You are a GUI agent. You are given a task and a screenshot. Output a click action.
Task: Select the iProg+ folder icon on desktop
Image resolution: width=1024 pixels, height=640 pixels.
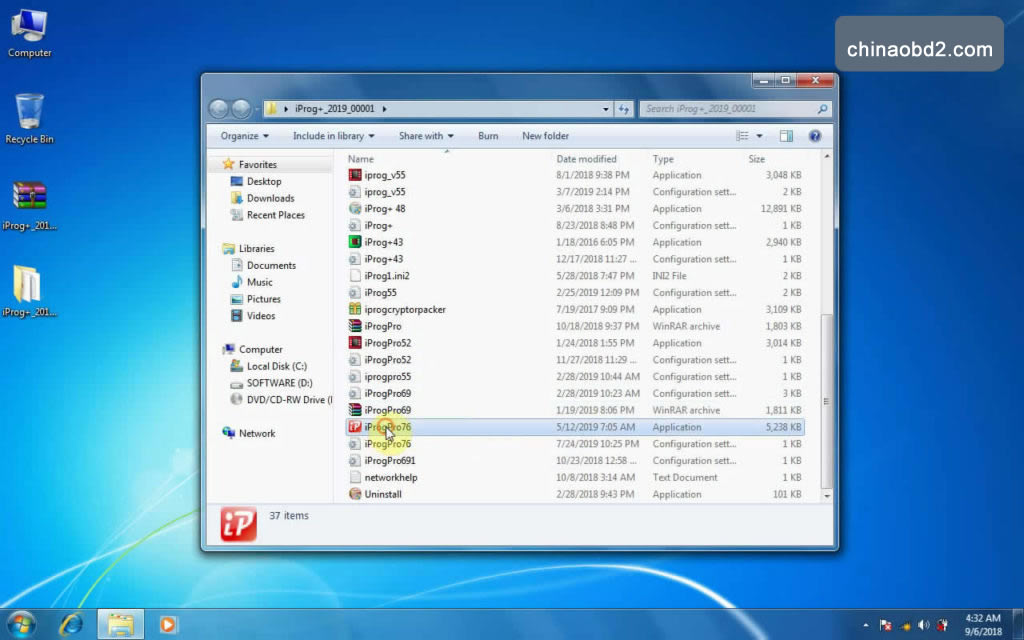point(29,291)
